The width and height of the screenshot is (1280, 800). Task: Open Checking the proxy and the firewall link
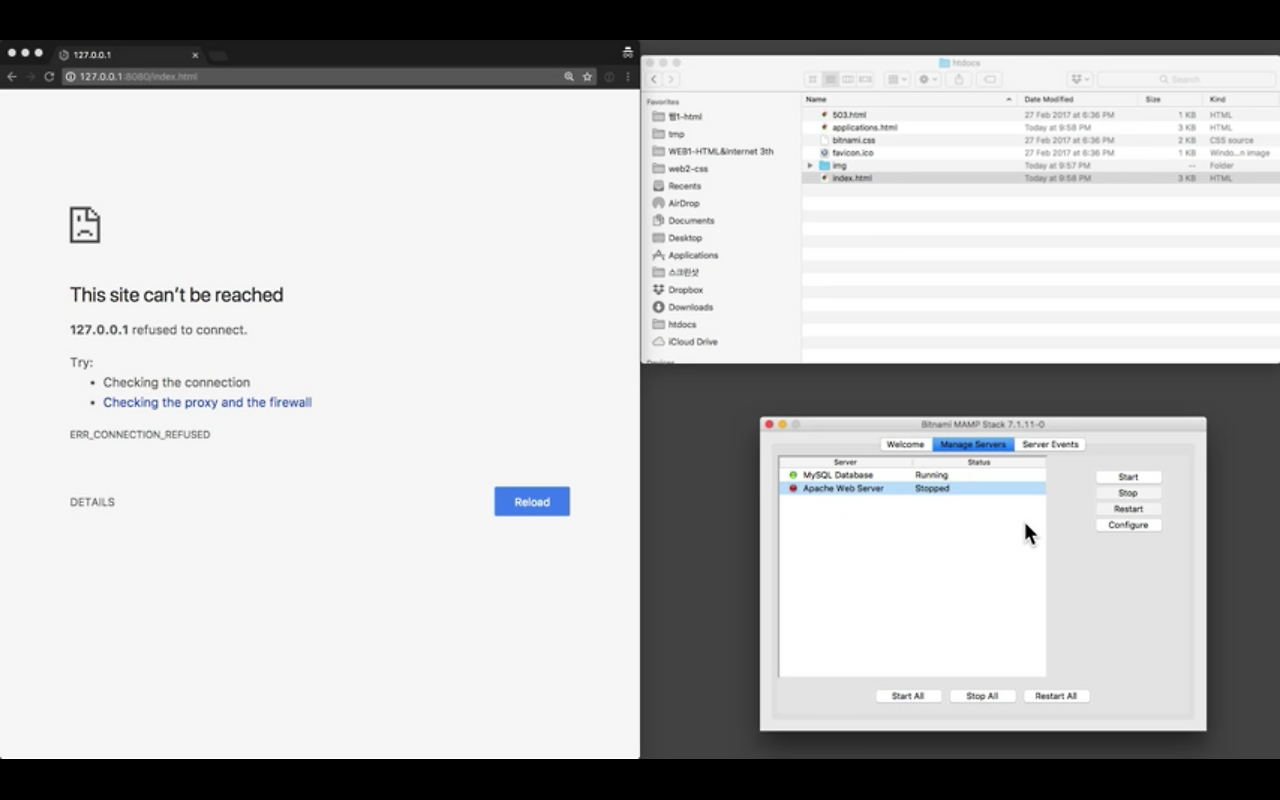[207, 402]
